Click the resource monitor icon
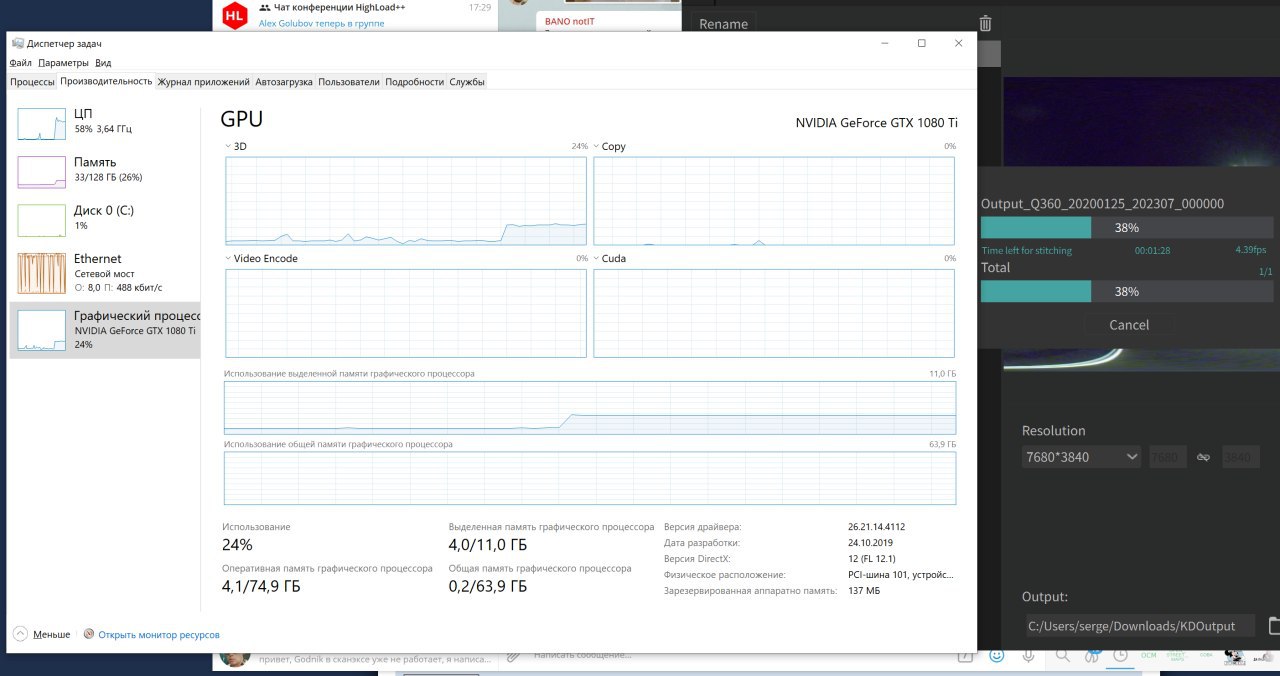Screen dimensions: 1280x676 point(89,634)
